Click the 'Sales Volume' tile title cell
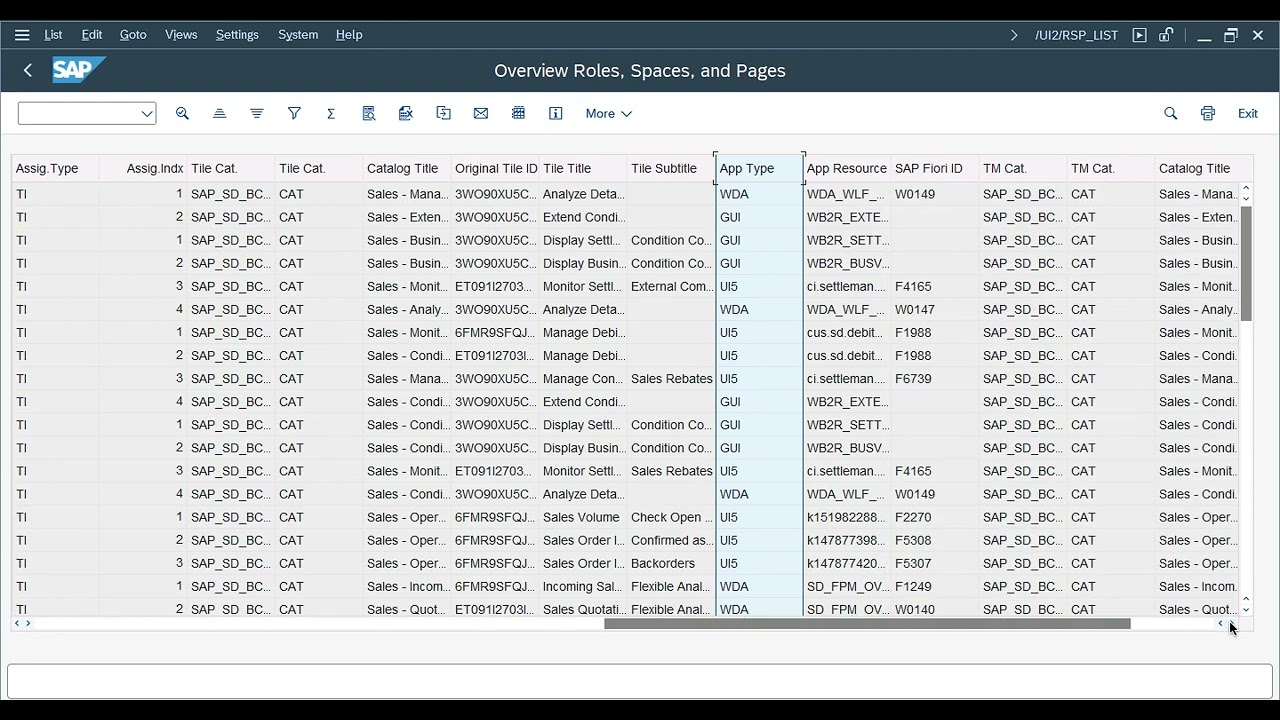This screenshot has width=1280, height=720. (x=583, y=518)
